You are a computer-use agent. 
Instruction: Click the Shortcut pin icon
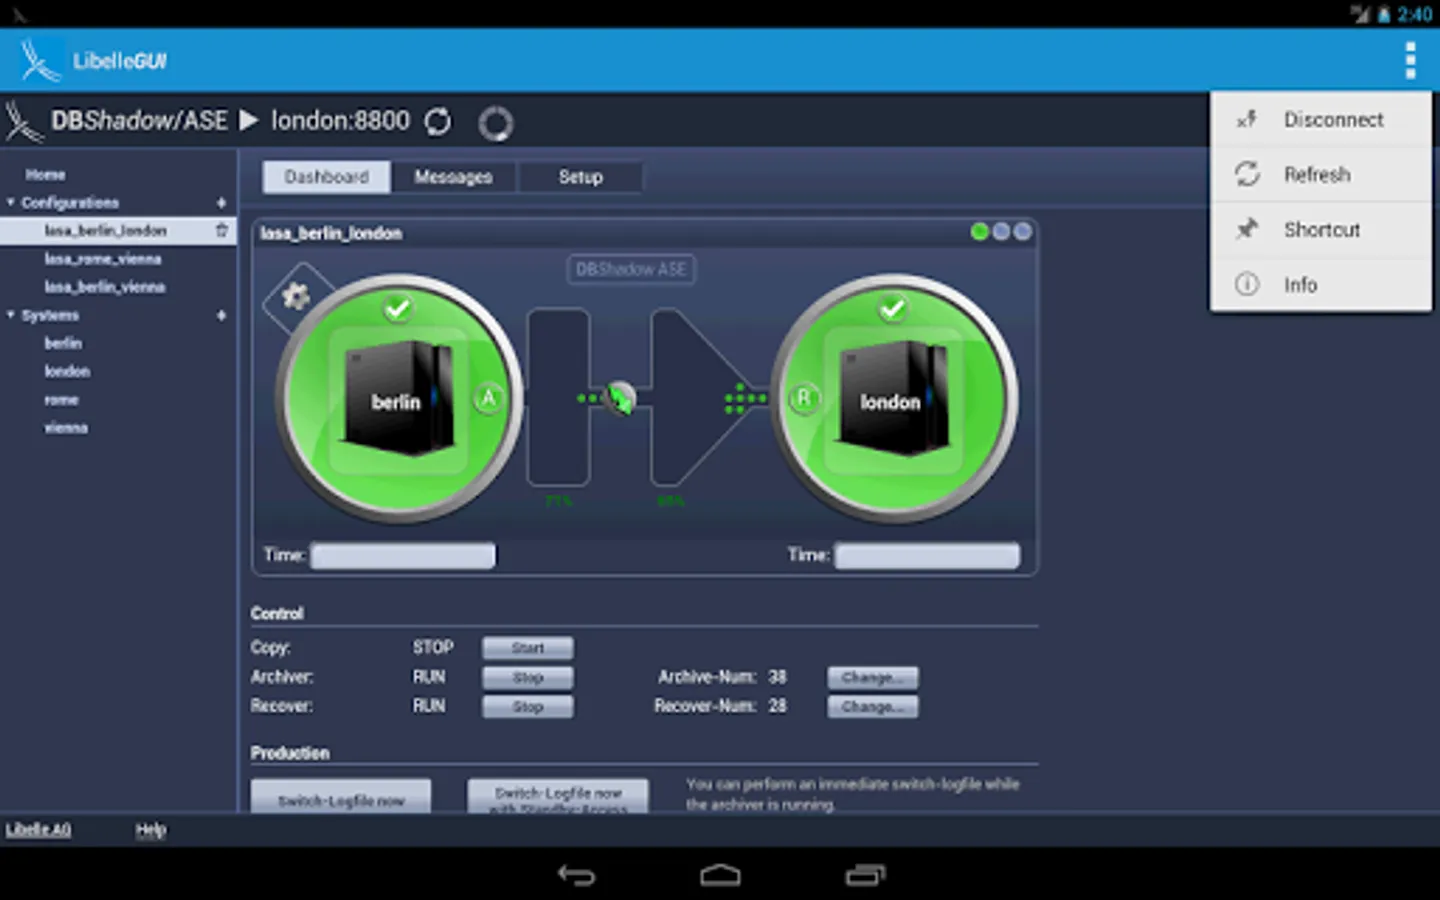point(1246,229)
